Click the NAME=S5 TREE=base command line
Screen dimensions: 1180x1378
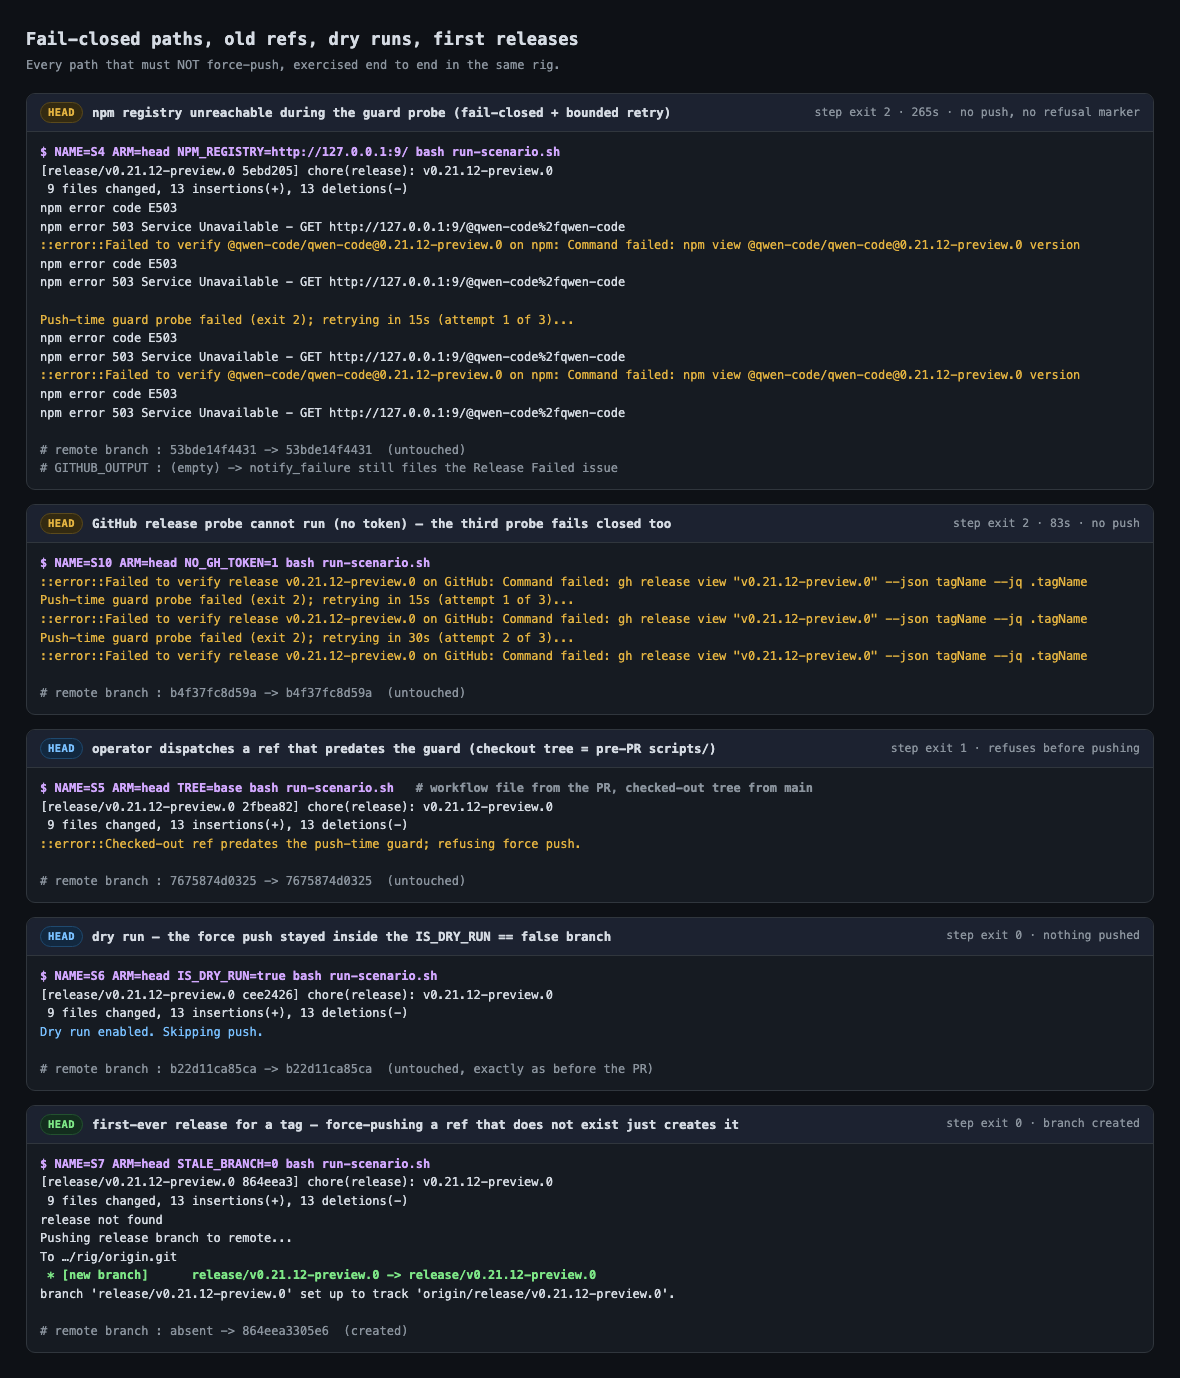[x=217, y=788]
